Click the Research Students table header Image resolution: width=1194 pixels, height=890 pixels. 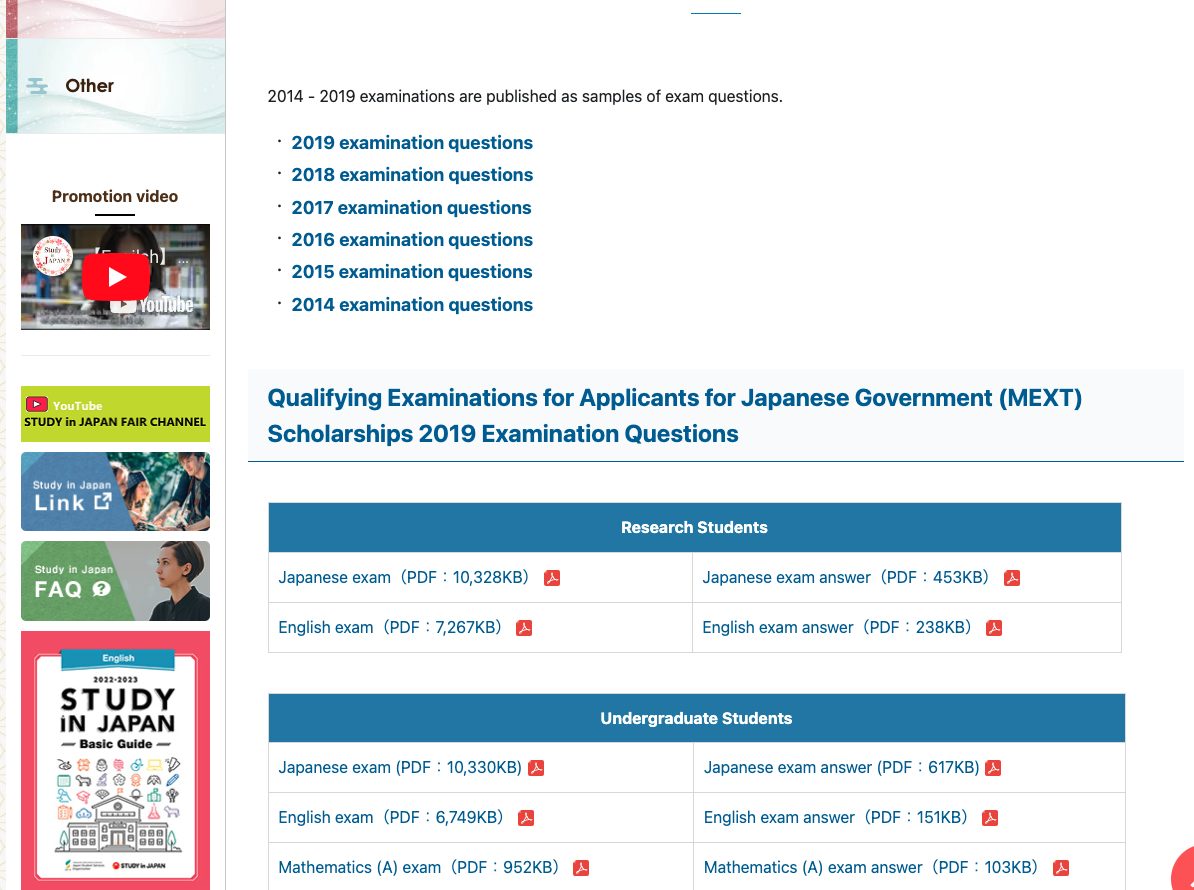694,528
